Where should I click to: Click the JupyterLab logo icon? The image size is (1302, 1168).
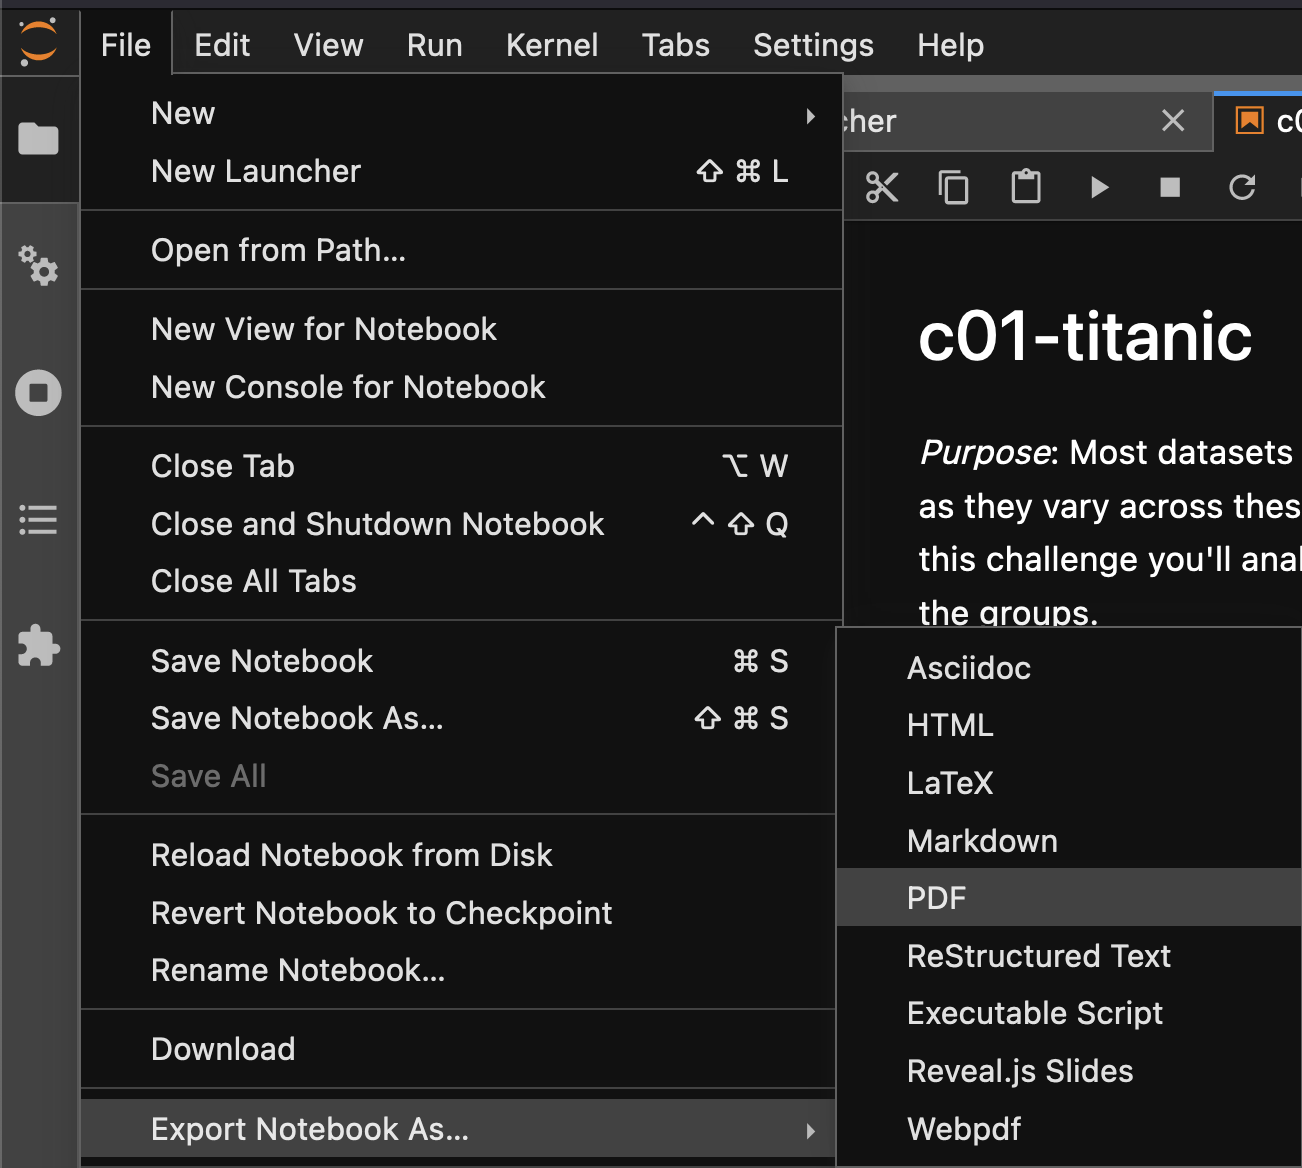[39, 42]
